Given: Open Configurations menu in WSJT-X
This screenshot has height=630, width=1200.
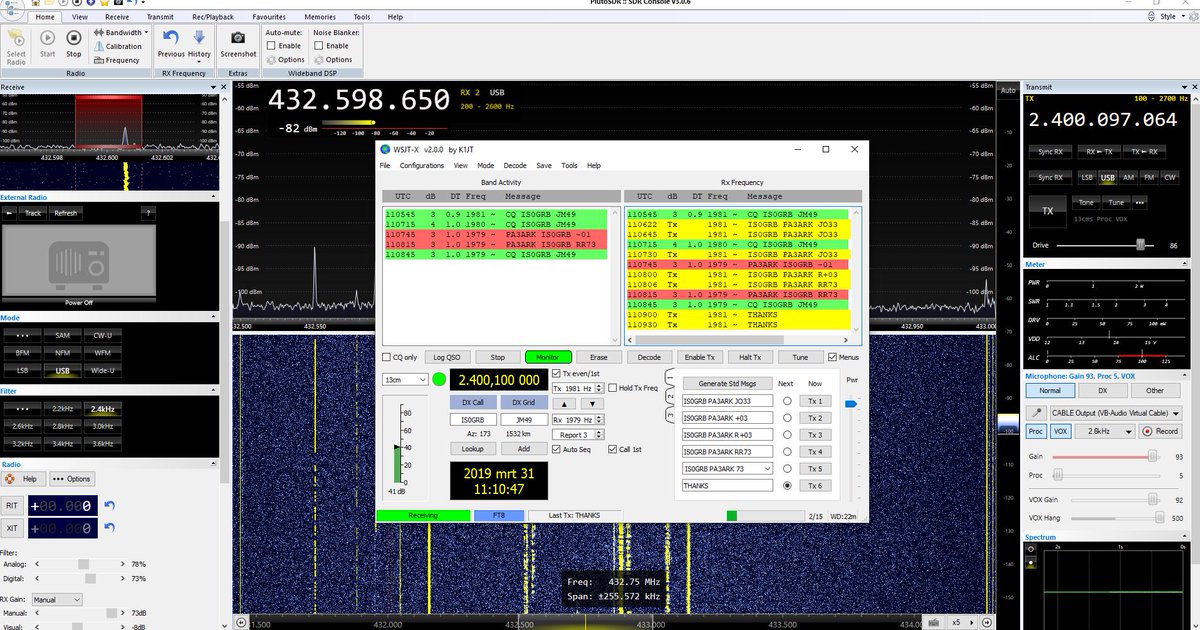Looking at the screenshot, I should [x=422, y=165].
